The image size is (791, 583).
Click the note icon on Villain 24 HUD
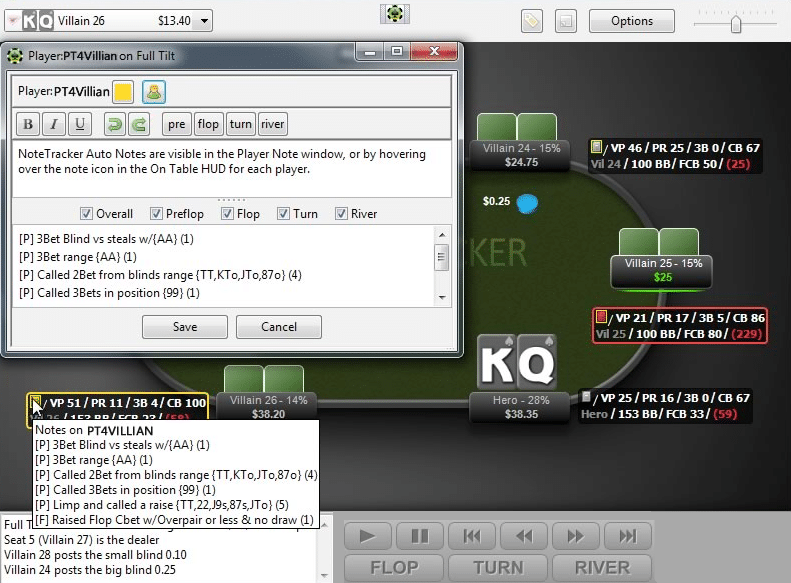596,147
